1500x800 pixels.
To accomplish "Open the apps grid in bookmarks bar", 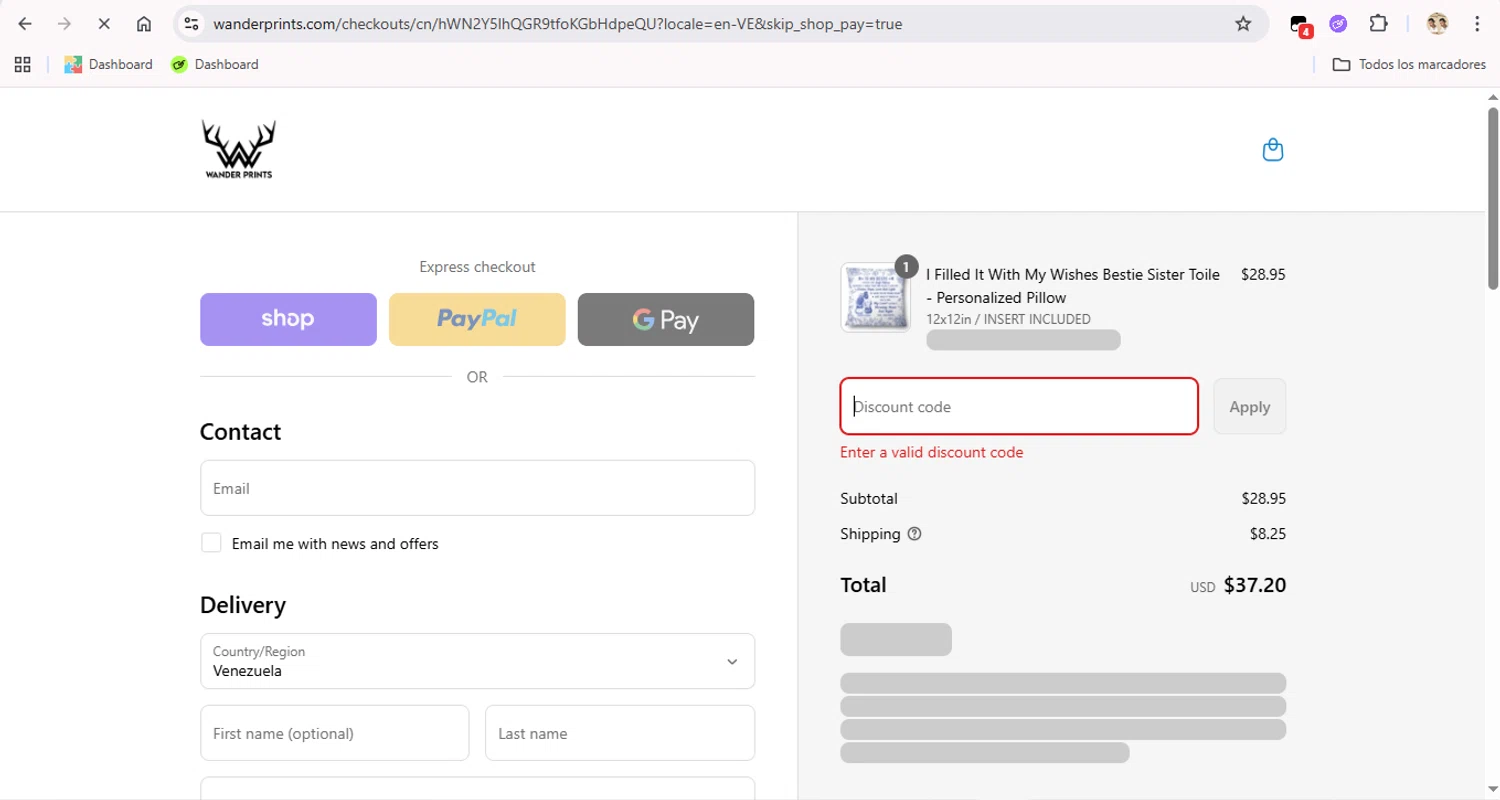I will pyautogui.click(x=22, y=64).
